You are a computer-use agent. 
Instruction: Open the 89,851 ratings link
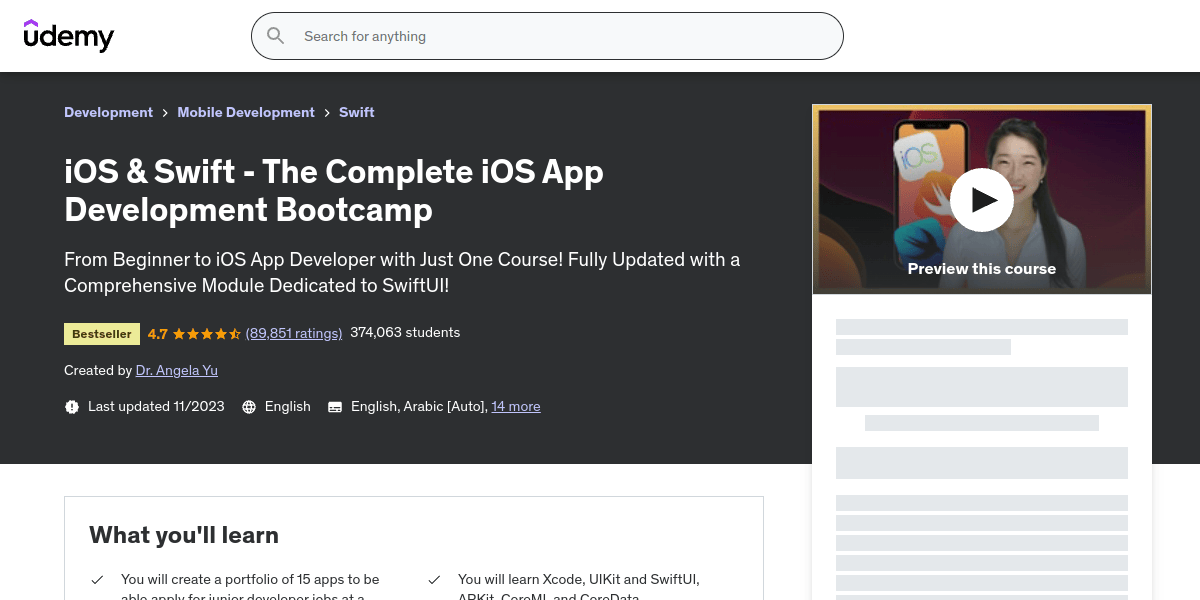tap(294, 333)
